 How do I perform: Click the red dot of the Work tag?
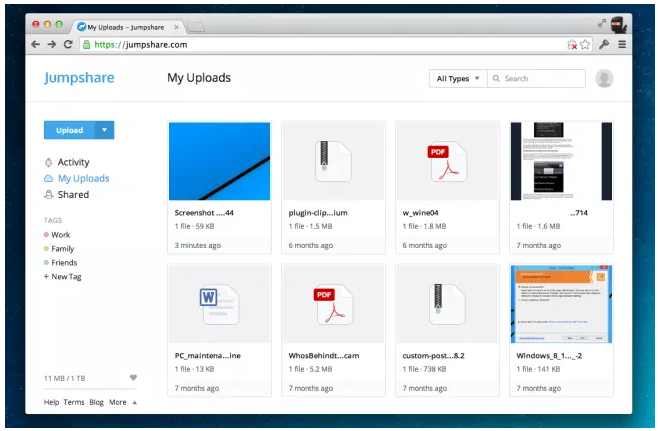click(x=46, y=235)
